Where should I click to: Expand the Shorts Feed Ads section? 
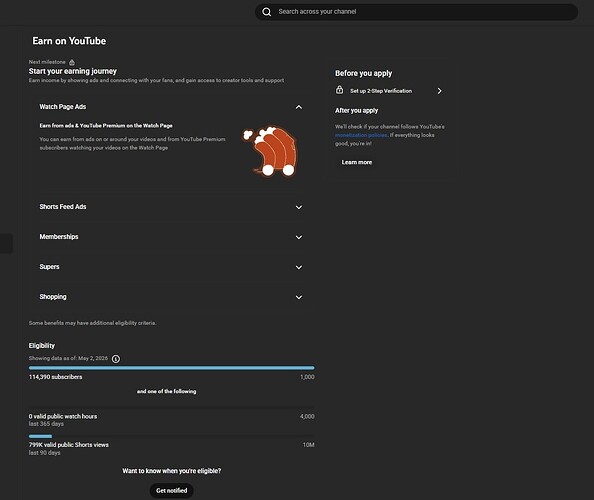click(x=299, y=207)
